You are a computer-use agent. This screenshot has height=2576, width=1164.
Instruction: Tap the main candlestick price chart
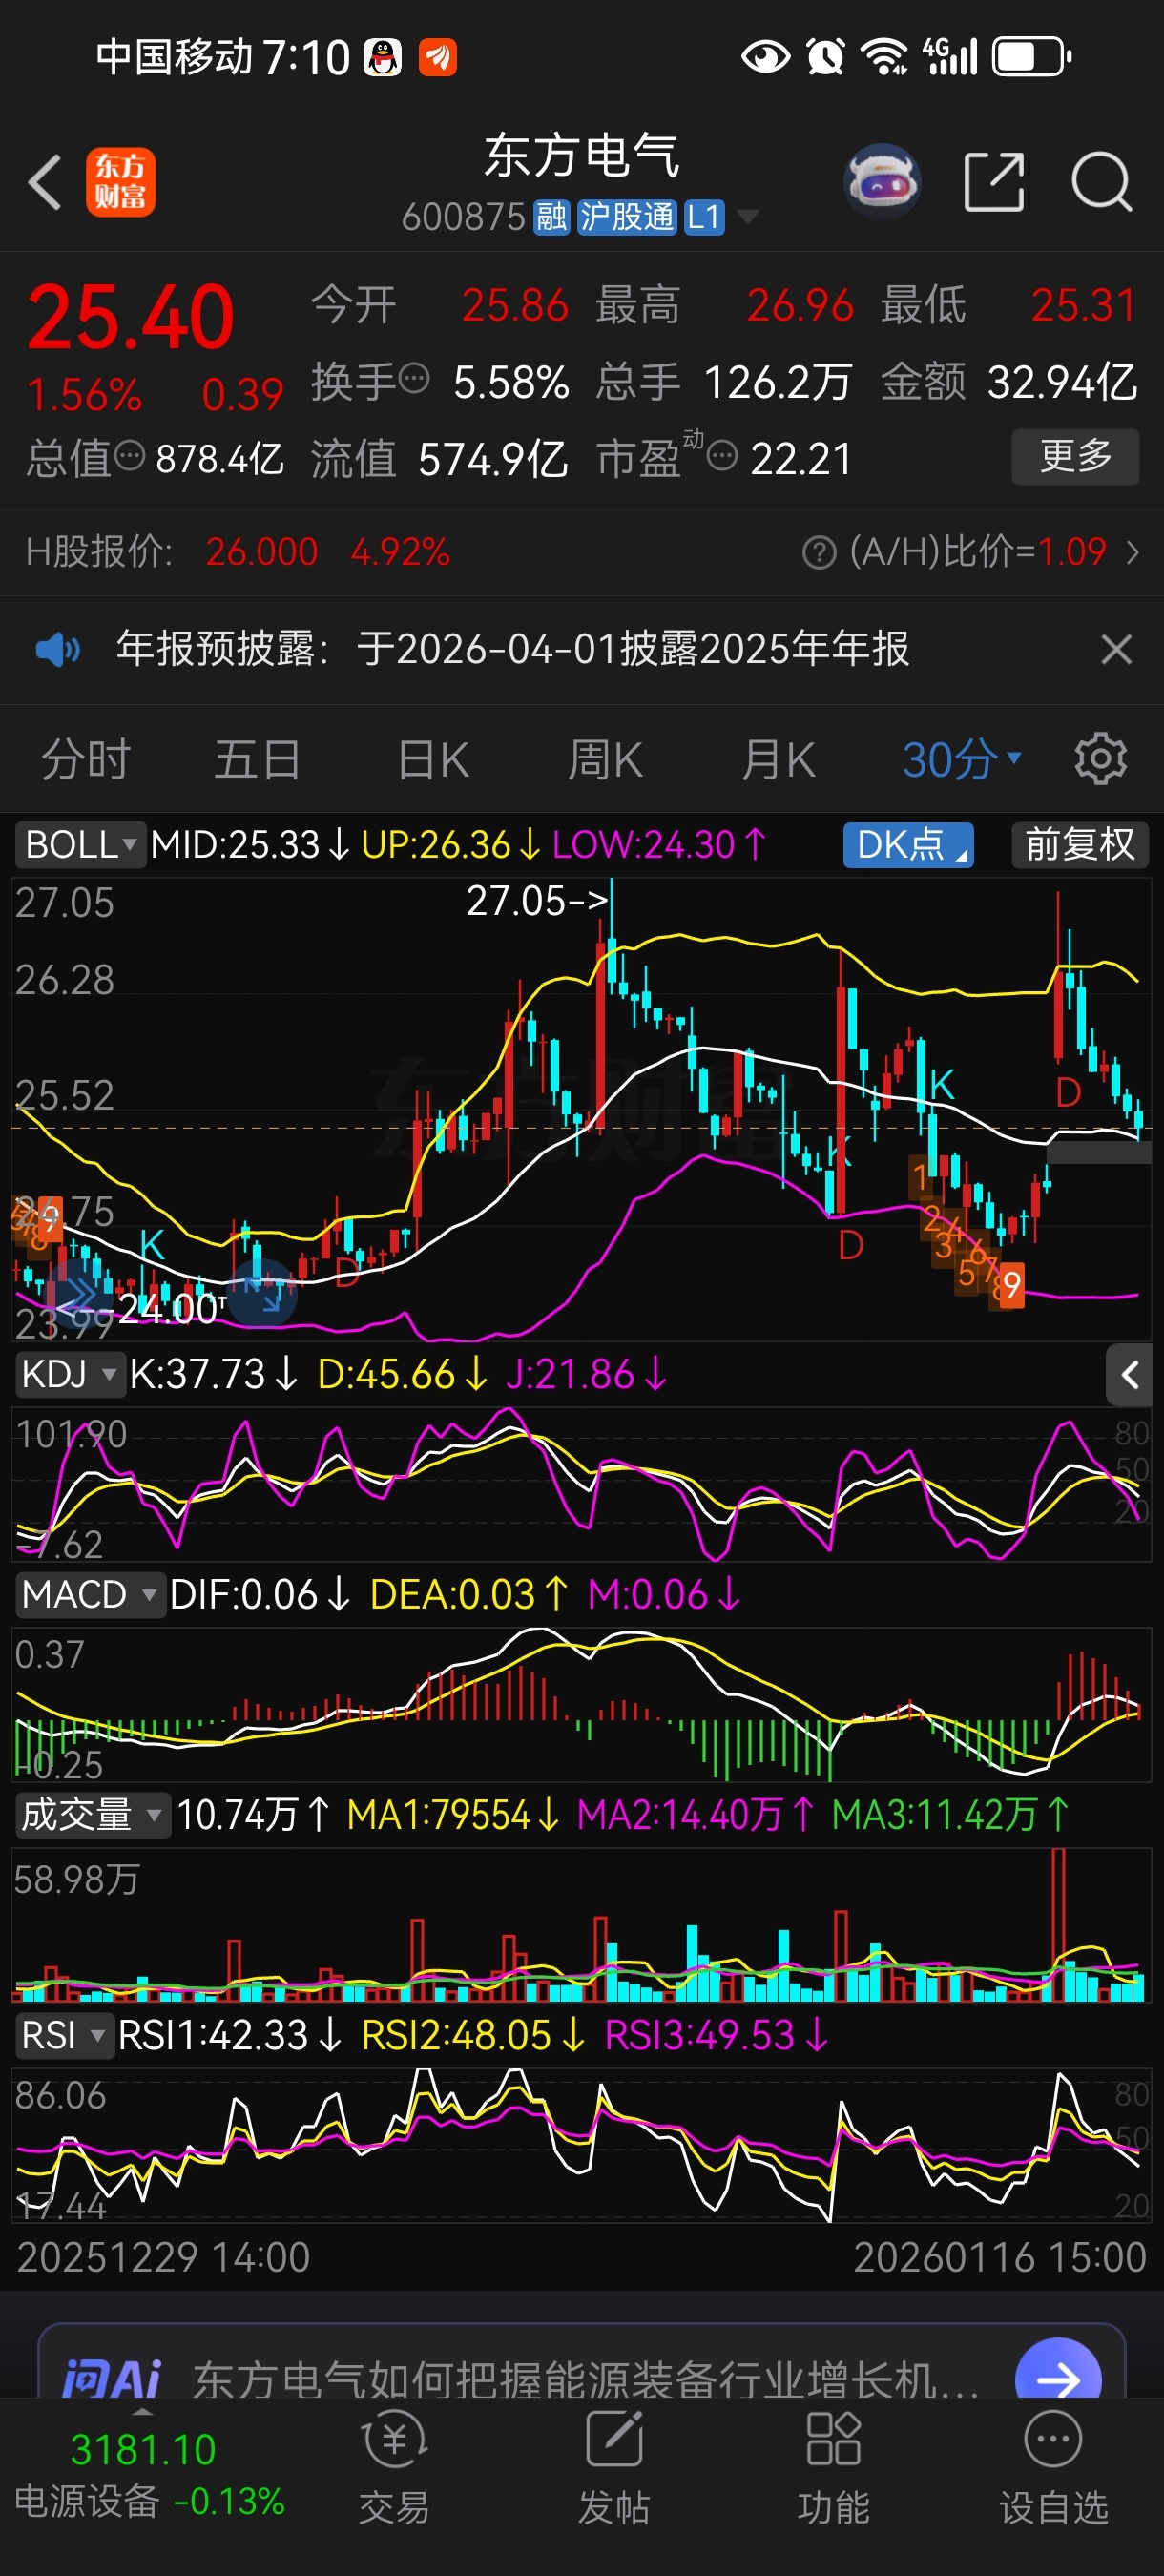click(x=582, y=1110)
